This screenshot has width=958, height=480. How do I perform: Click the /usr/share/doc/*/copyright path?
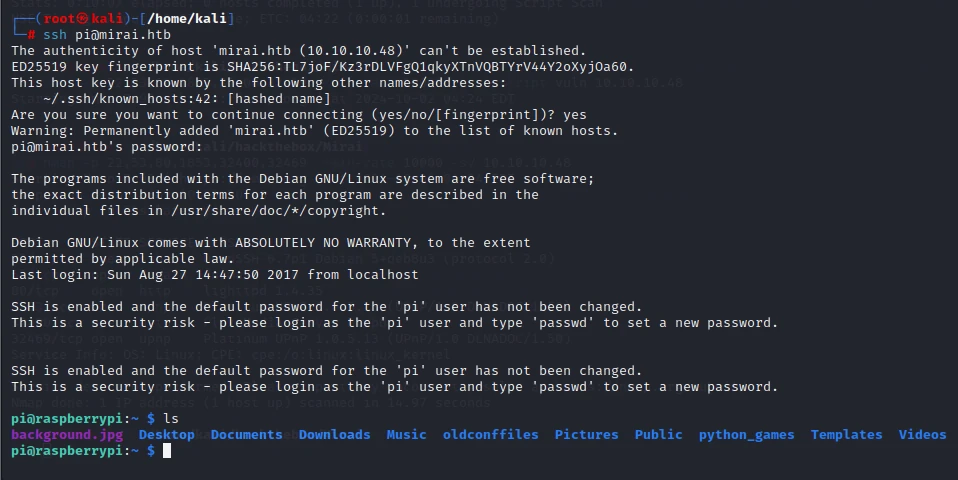[x=279, y=211]
